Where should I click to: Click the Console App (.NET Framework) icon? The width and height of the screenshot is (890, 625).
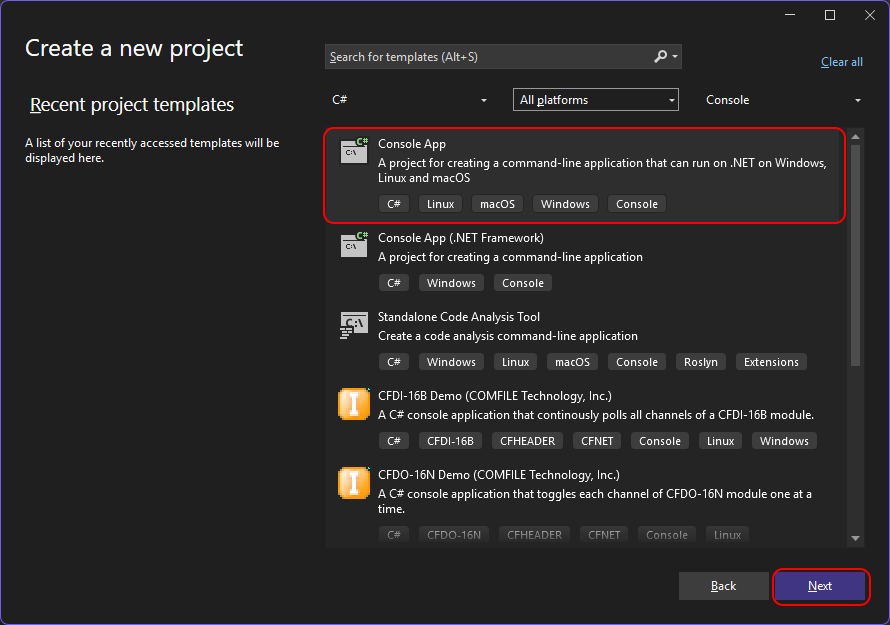354,244
